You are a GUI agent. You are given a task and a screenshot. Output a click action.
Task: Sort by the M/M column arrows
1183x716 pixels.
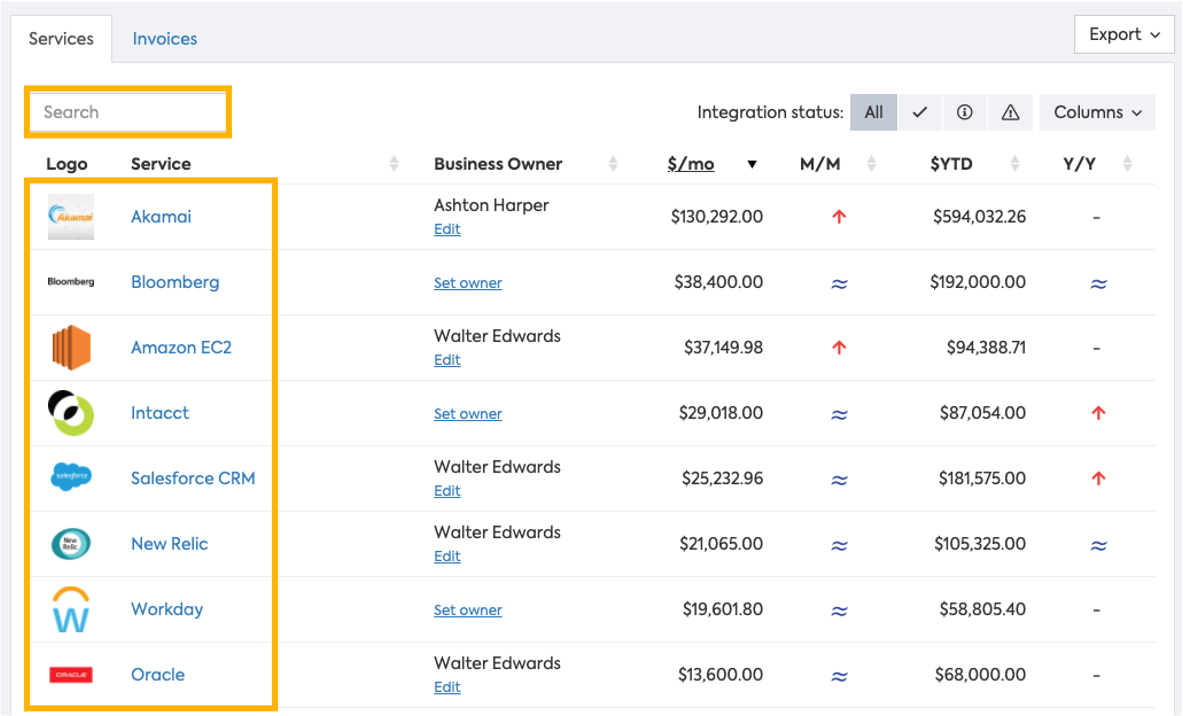click(871, 164)
